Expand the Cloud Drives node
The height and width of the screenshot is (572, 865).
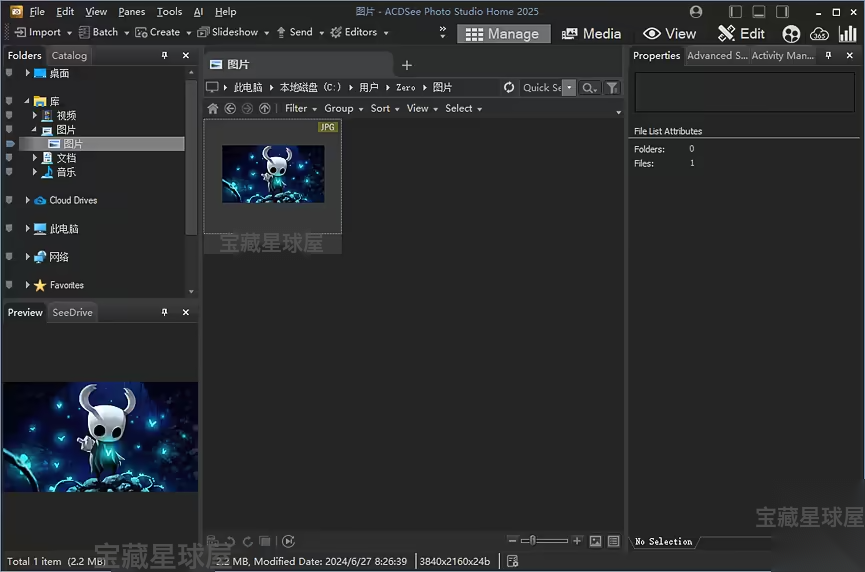(x=28, y=200)
